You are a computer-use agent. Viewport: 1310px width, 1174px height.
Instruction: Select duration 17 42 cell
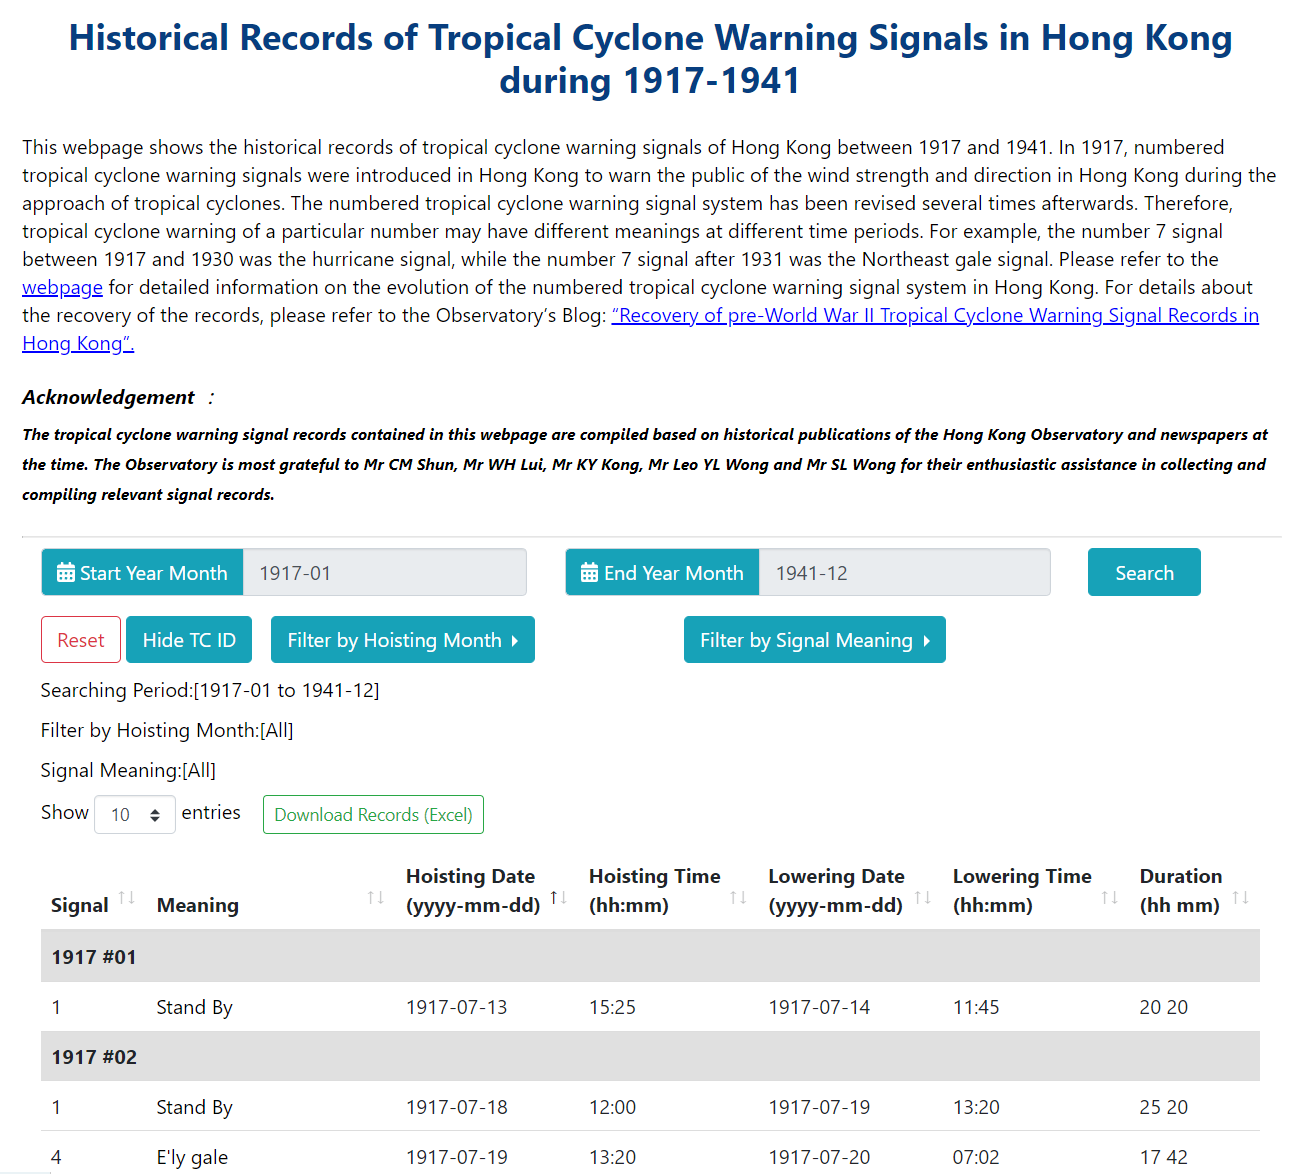pyautogui.click(x=1164, y=1157)
